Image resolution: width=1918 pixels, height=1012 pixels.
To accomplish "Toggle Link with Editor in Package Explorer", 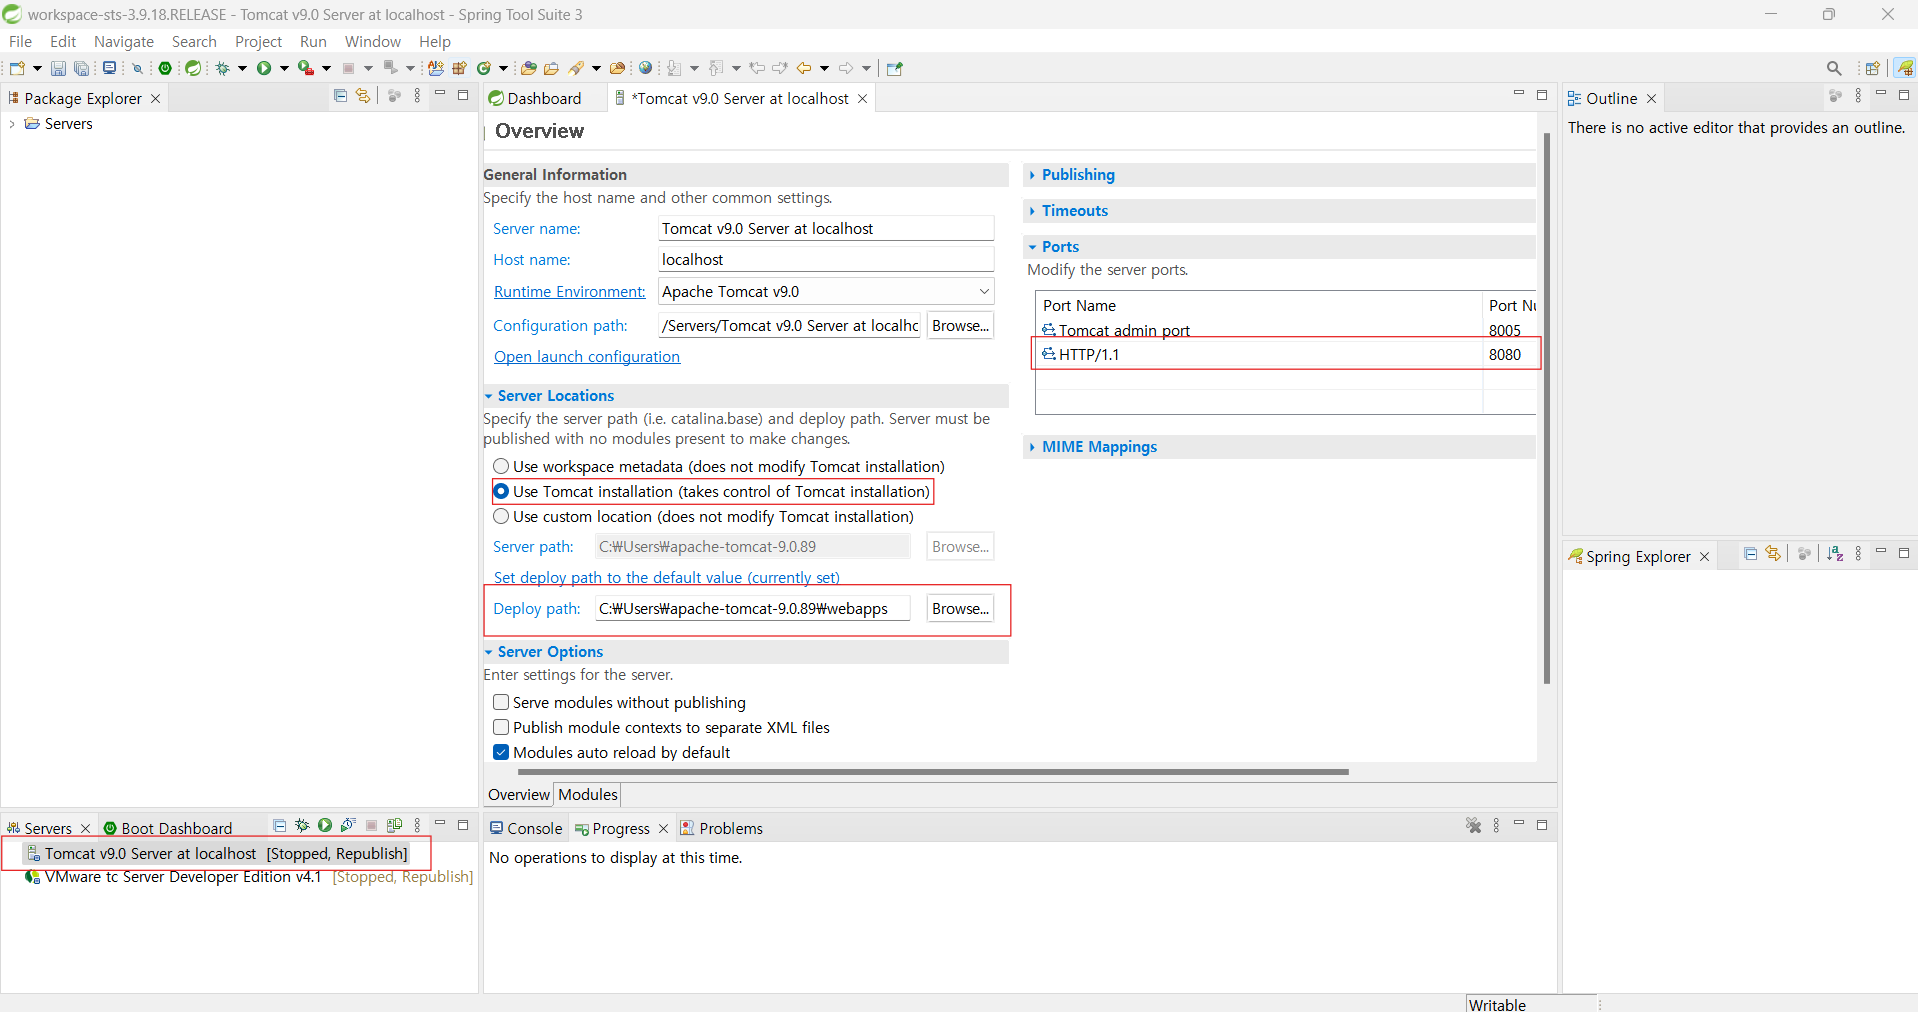I will (x=363, y=96).
